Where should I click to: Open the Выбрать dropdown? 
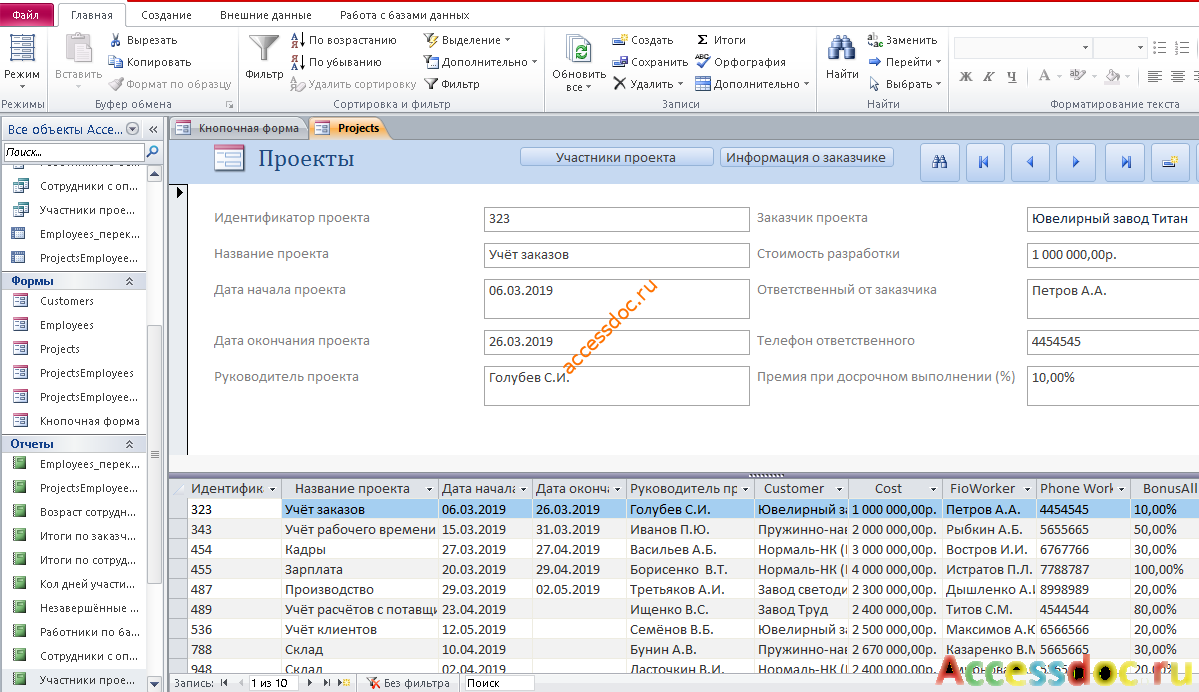coord(905,84)
